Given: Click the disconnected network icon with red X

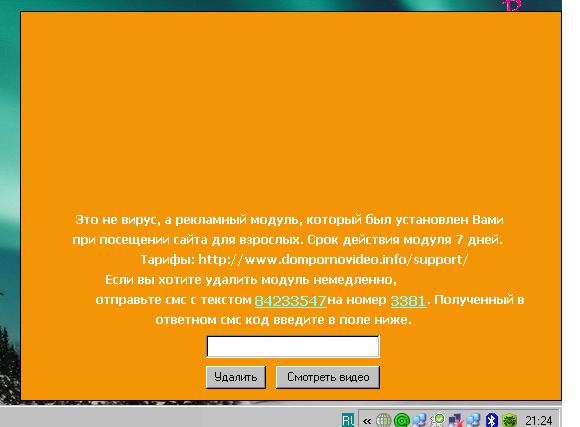Looking at the screenshot, I should (455, 420).
